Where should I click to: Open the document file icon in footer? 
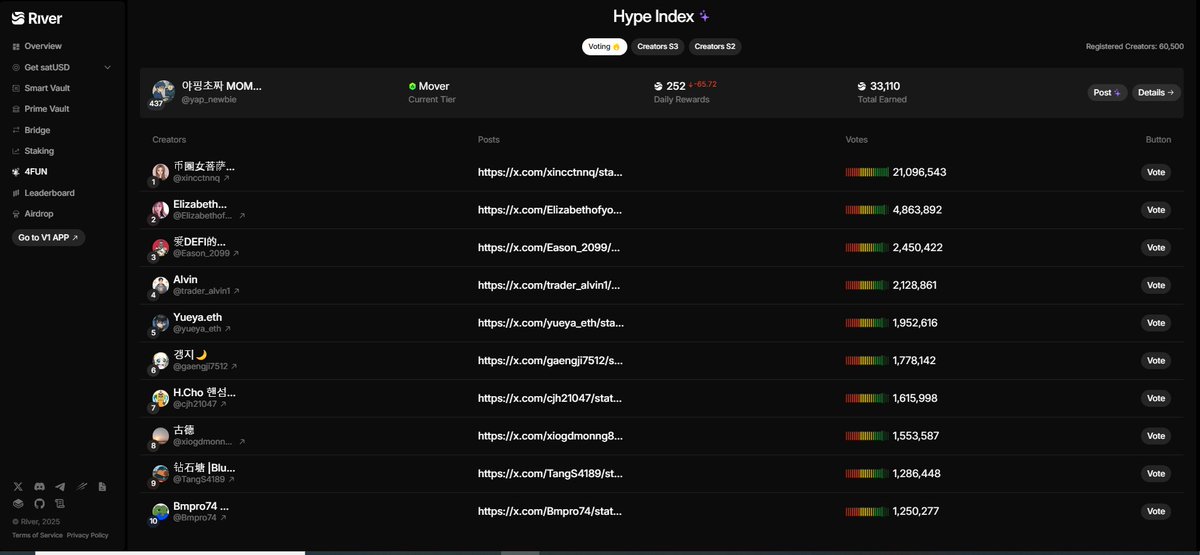102,486
